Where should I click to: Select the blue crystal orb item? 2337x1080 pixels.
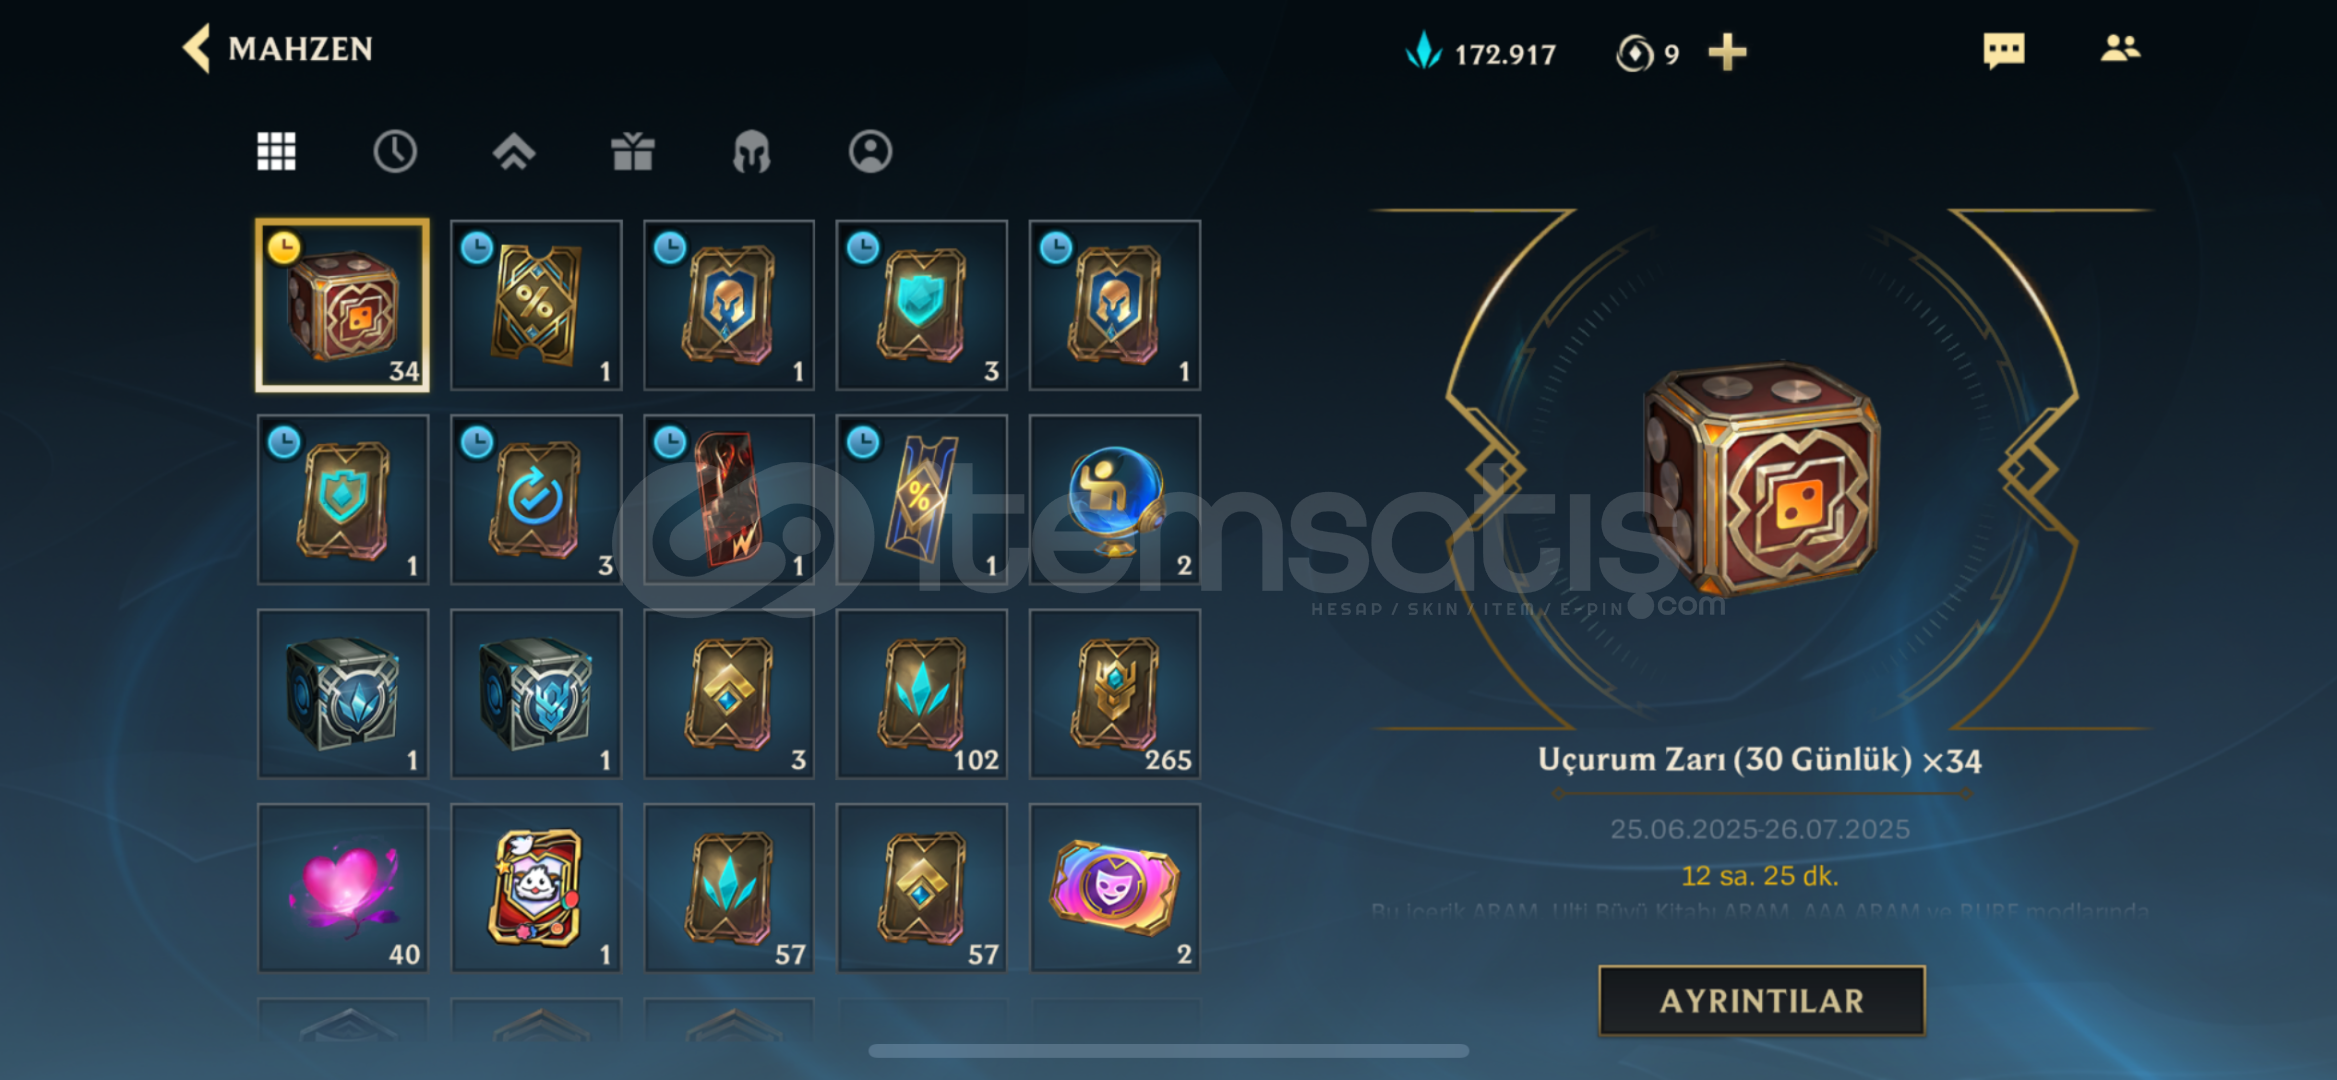coord(1115,499)
